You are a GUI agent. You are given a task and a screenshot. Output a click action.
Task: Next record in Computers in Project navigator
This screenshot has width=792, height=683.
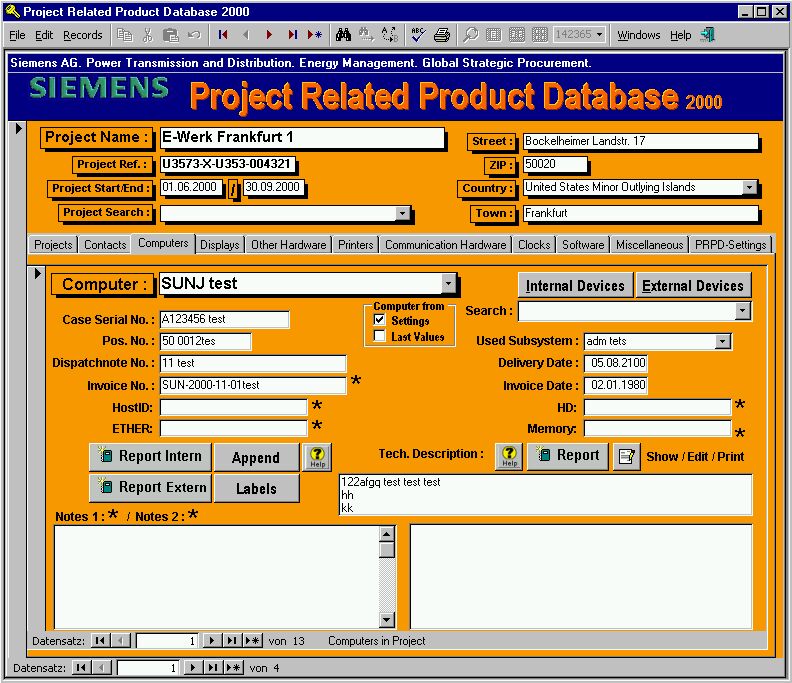(212, 641)
